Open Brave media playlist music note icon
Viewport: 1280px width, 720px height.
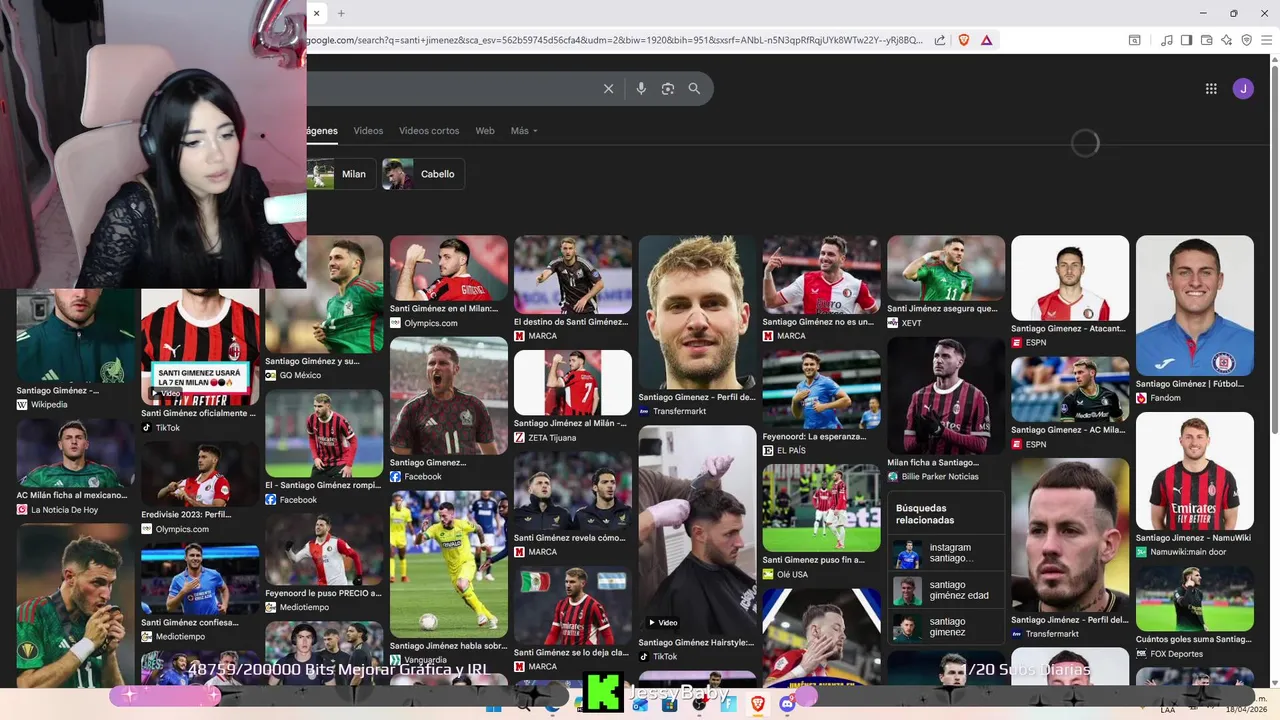pos(1167,40)
